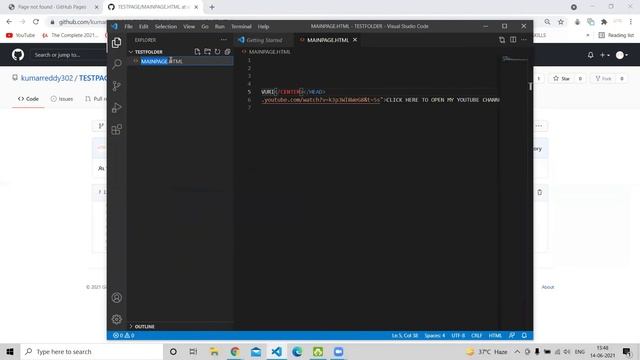Image resolution: width=640 pixels, height=360 pixels.
Task: Click the VS Code logo in the title bar
Action: click(115, 26)
